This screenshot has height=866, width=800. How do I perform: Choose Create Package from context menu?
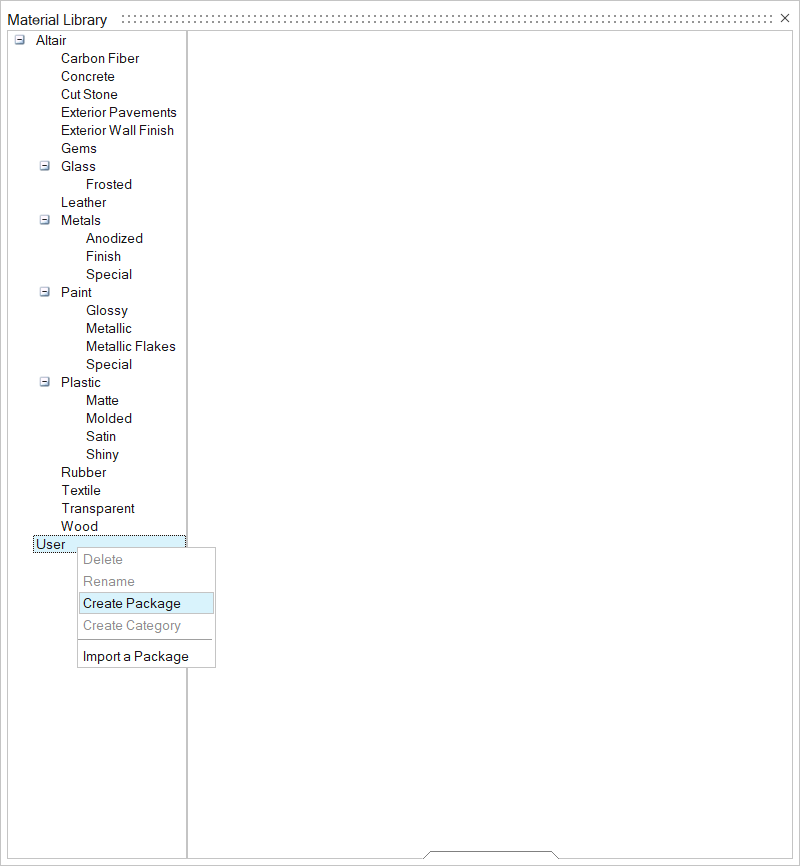(132, 603)
